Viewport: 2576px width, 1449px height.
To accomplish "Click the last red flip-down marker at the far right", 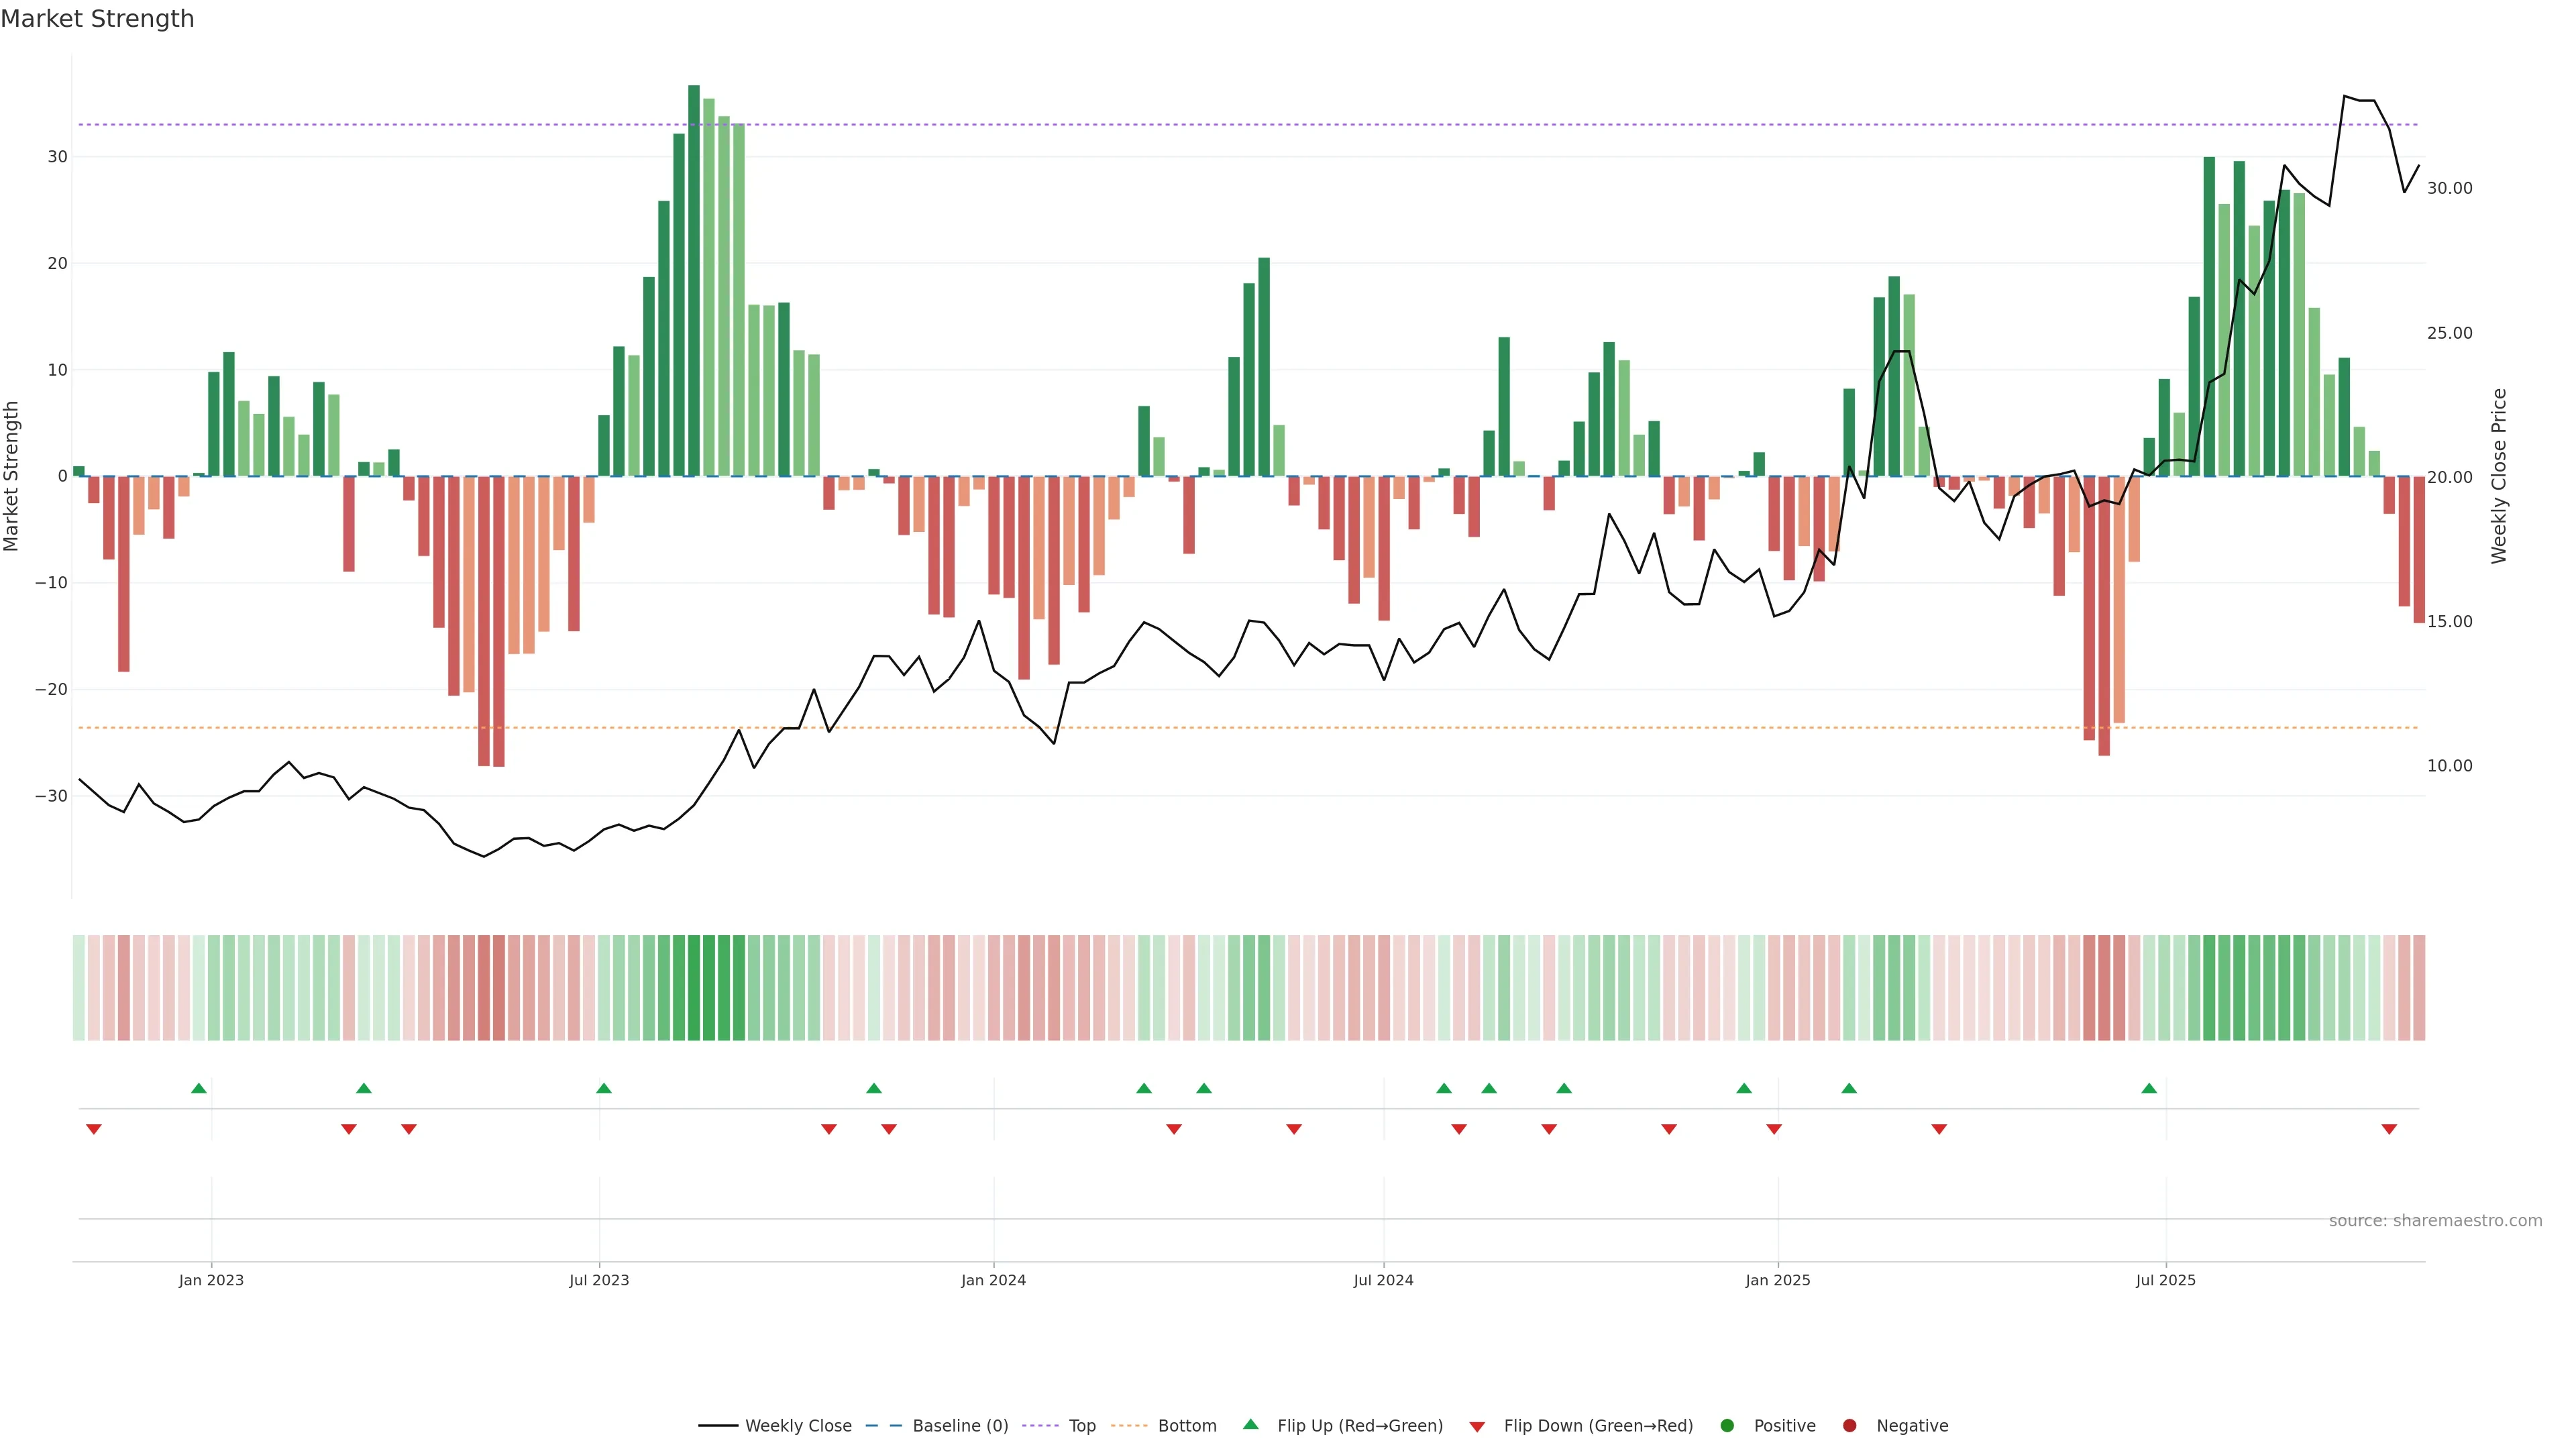I will coord(2389,1129).
